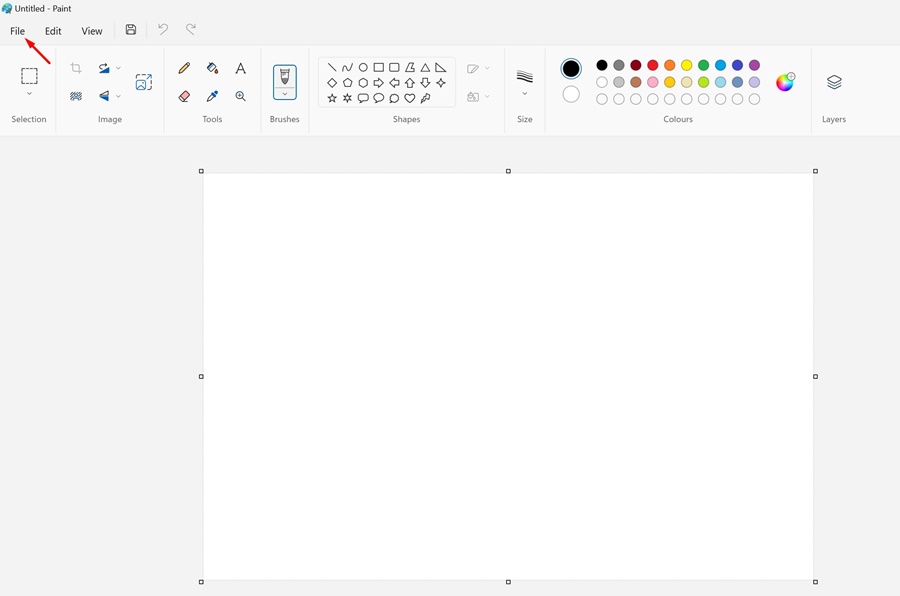Pick the Fill bucket tool
Image resolution: width=900 pixels, height=596 pixels.
tap(212, 68)
